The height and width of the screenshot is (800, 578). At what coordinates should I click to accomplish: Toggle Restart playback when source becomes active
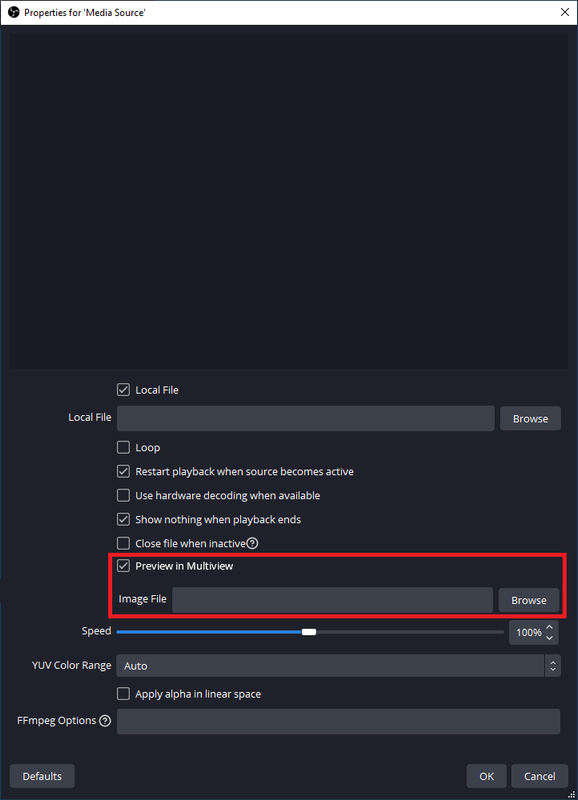coord(123,471)
